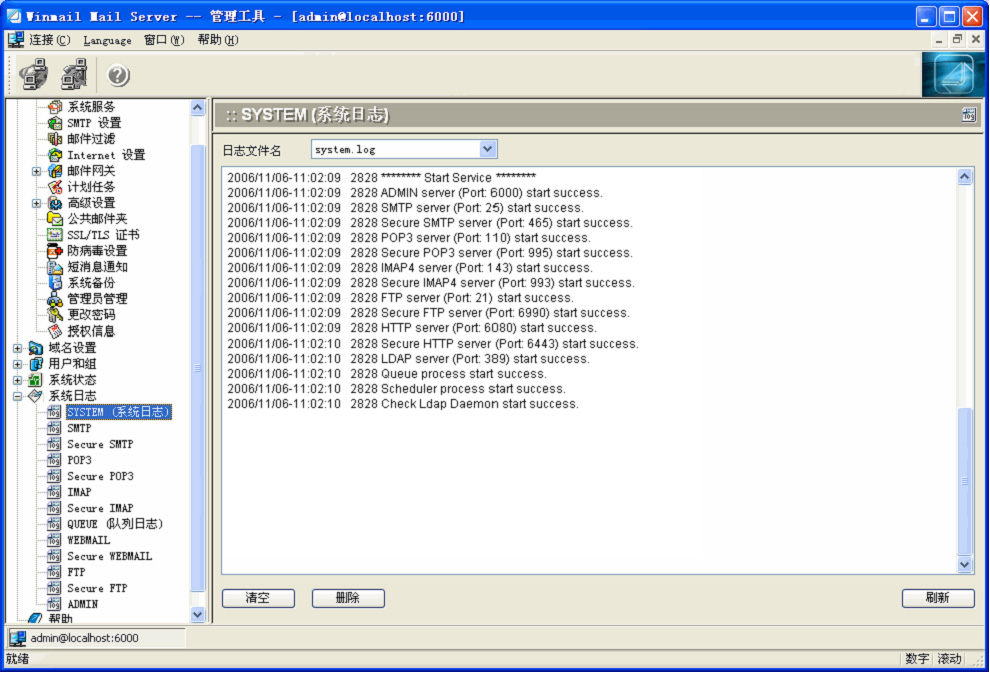Expand the 用户和组 tree node

[x=18, y=364]
